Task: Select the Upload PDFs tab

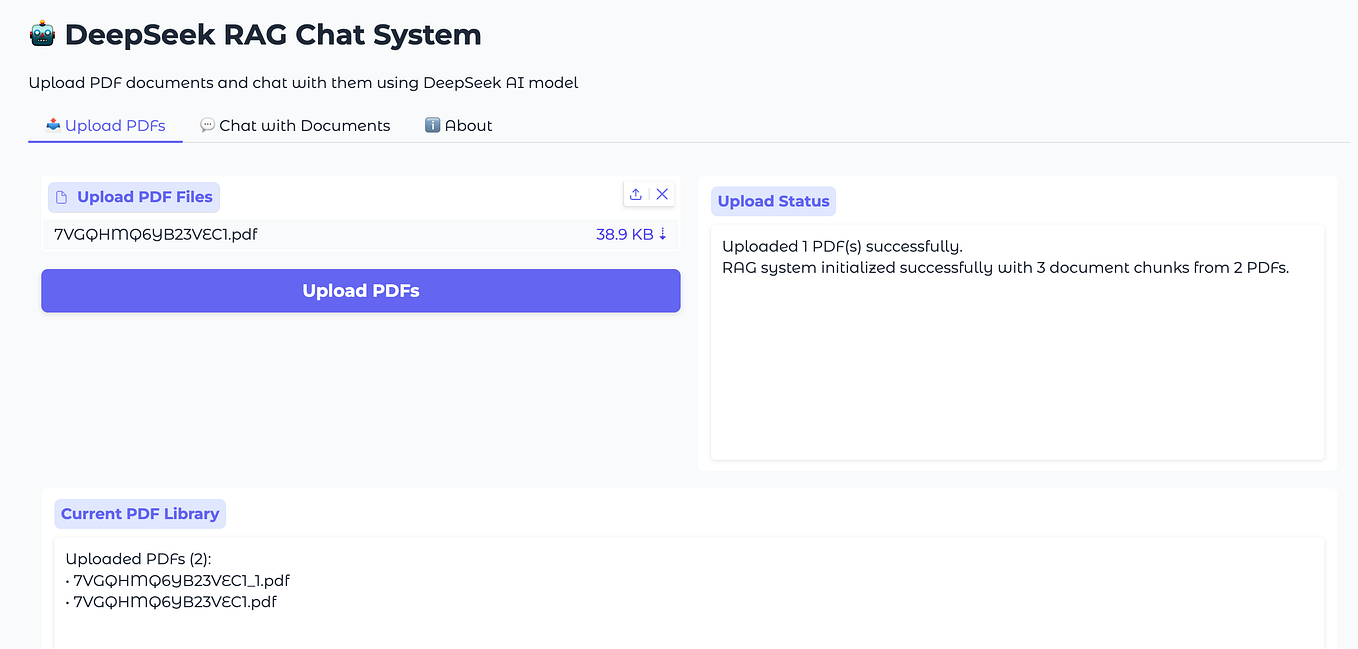Action: 113,125
